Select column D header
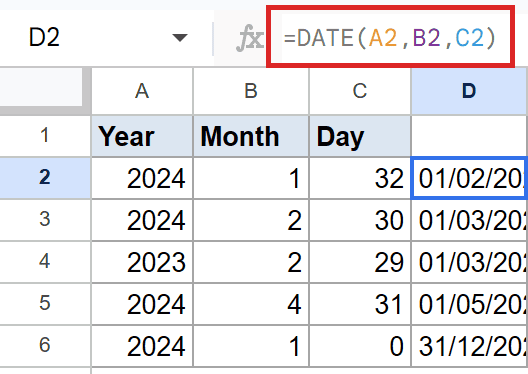528x374 pixels. click(469, 91)
